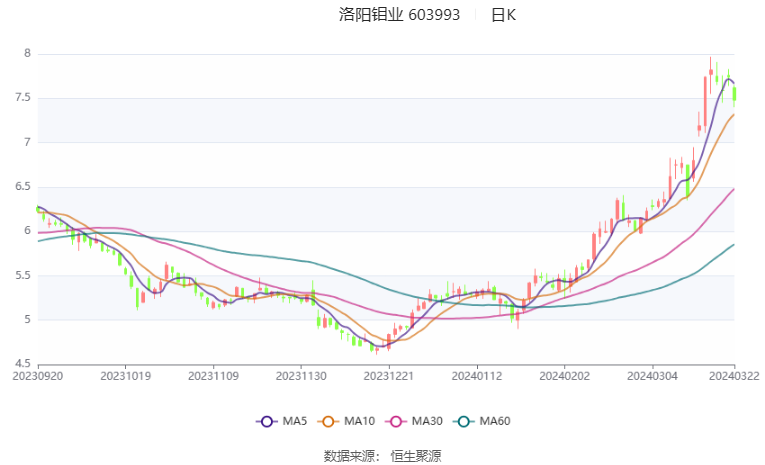Click the y-axis value 7
This screenshot has width=765, height=465.
(x=27, y=142)
